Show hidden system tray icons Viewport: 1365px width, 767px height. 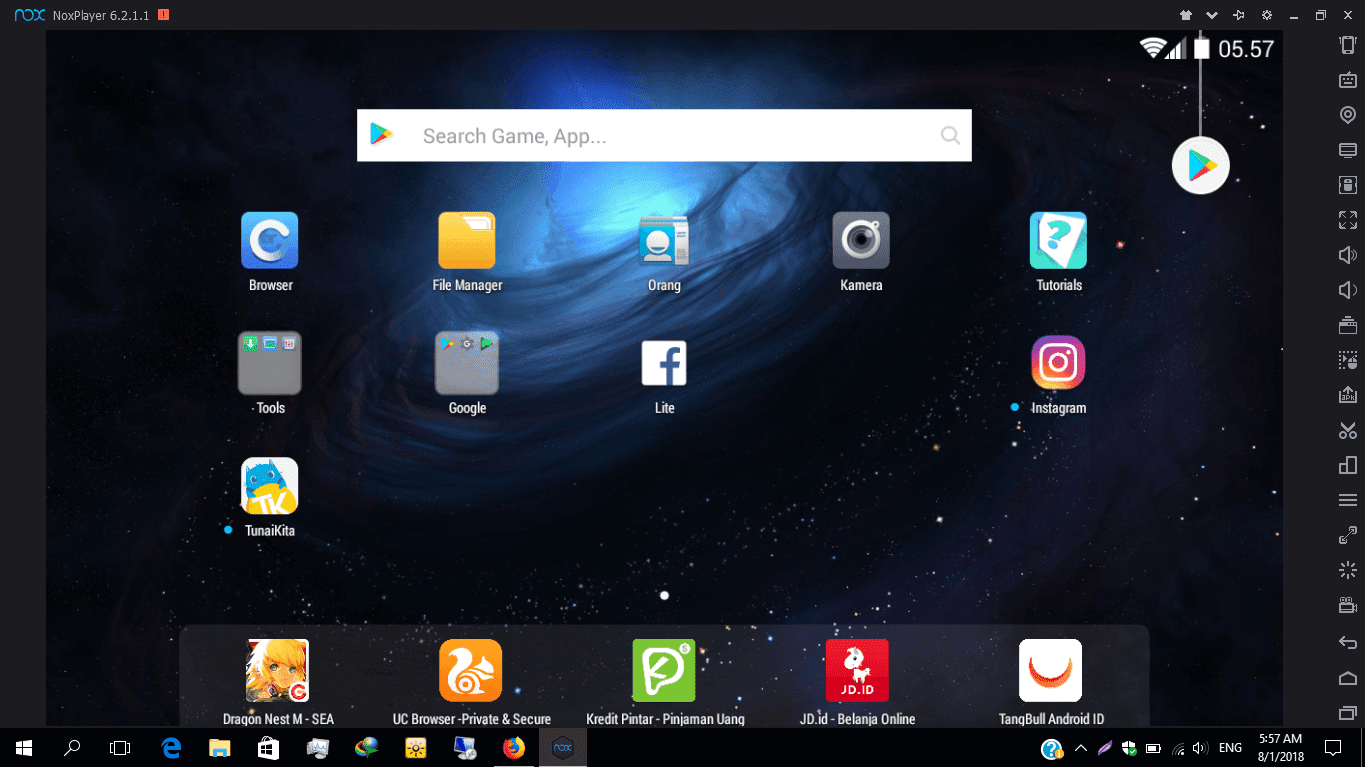pyautogui.click(x=1080, y=748)
